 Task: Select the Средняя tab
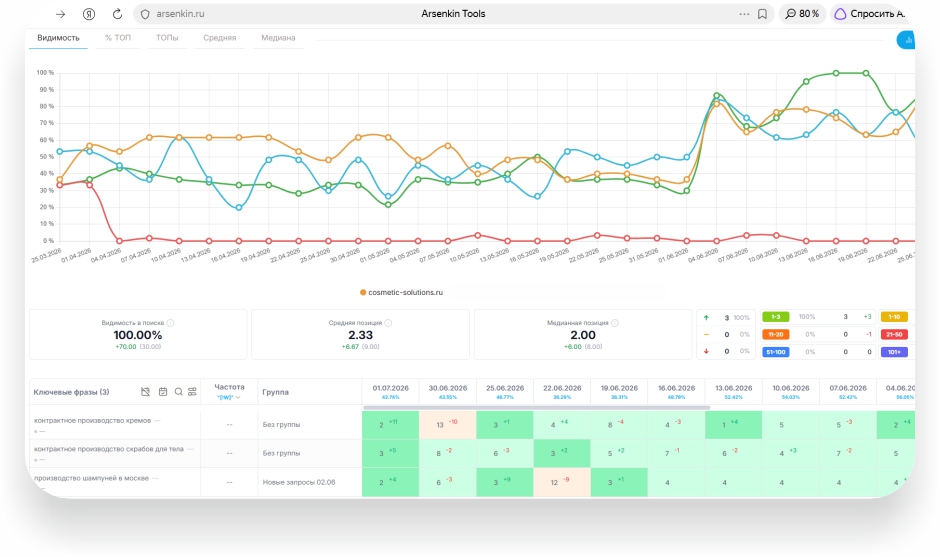coord(219,38)
